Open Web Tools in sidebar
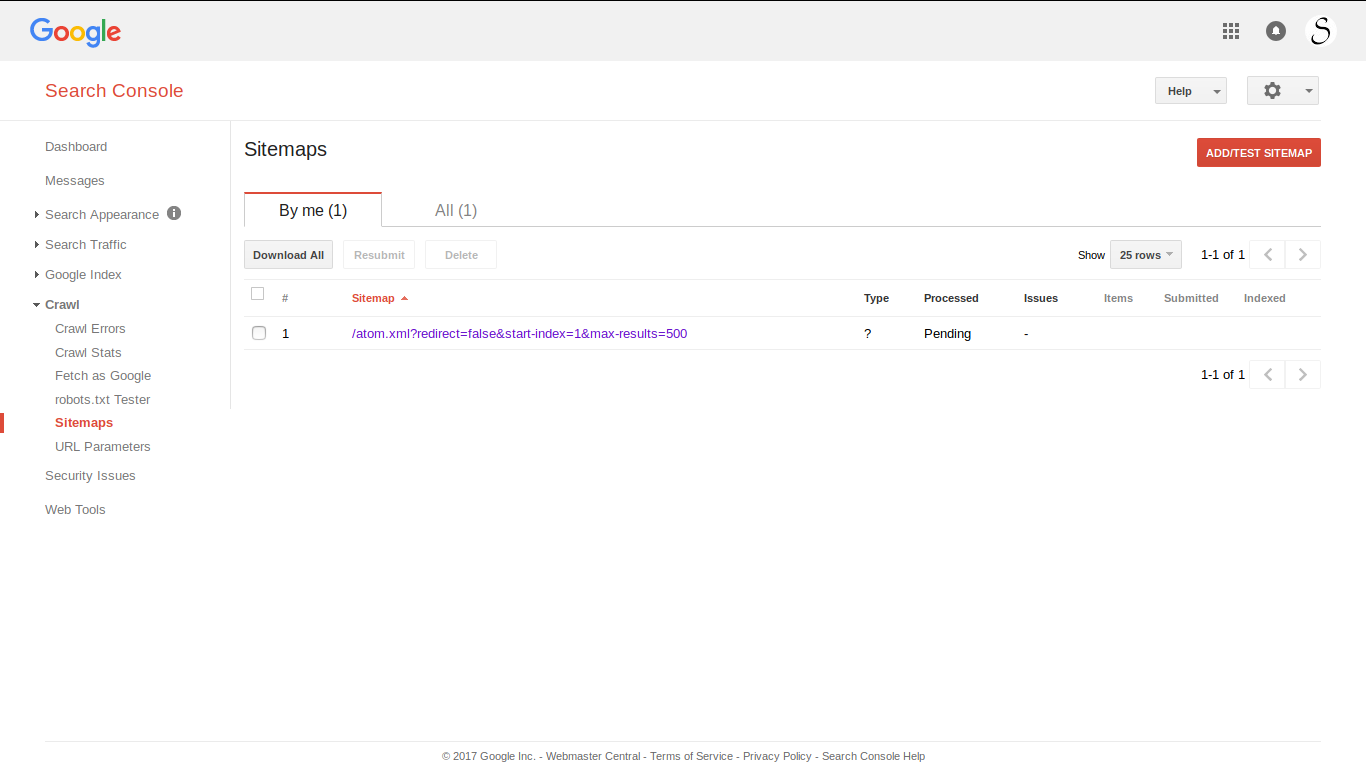 point(75,510)
